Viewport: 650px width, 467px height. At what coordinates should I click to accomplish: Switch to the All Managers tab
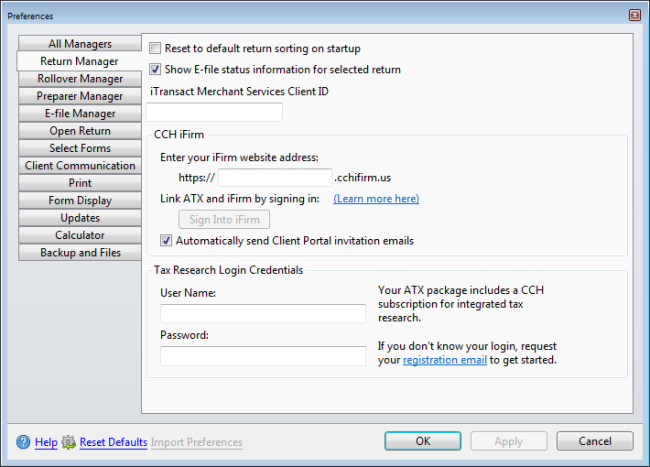(x=80, y=44)
